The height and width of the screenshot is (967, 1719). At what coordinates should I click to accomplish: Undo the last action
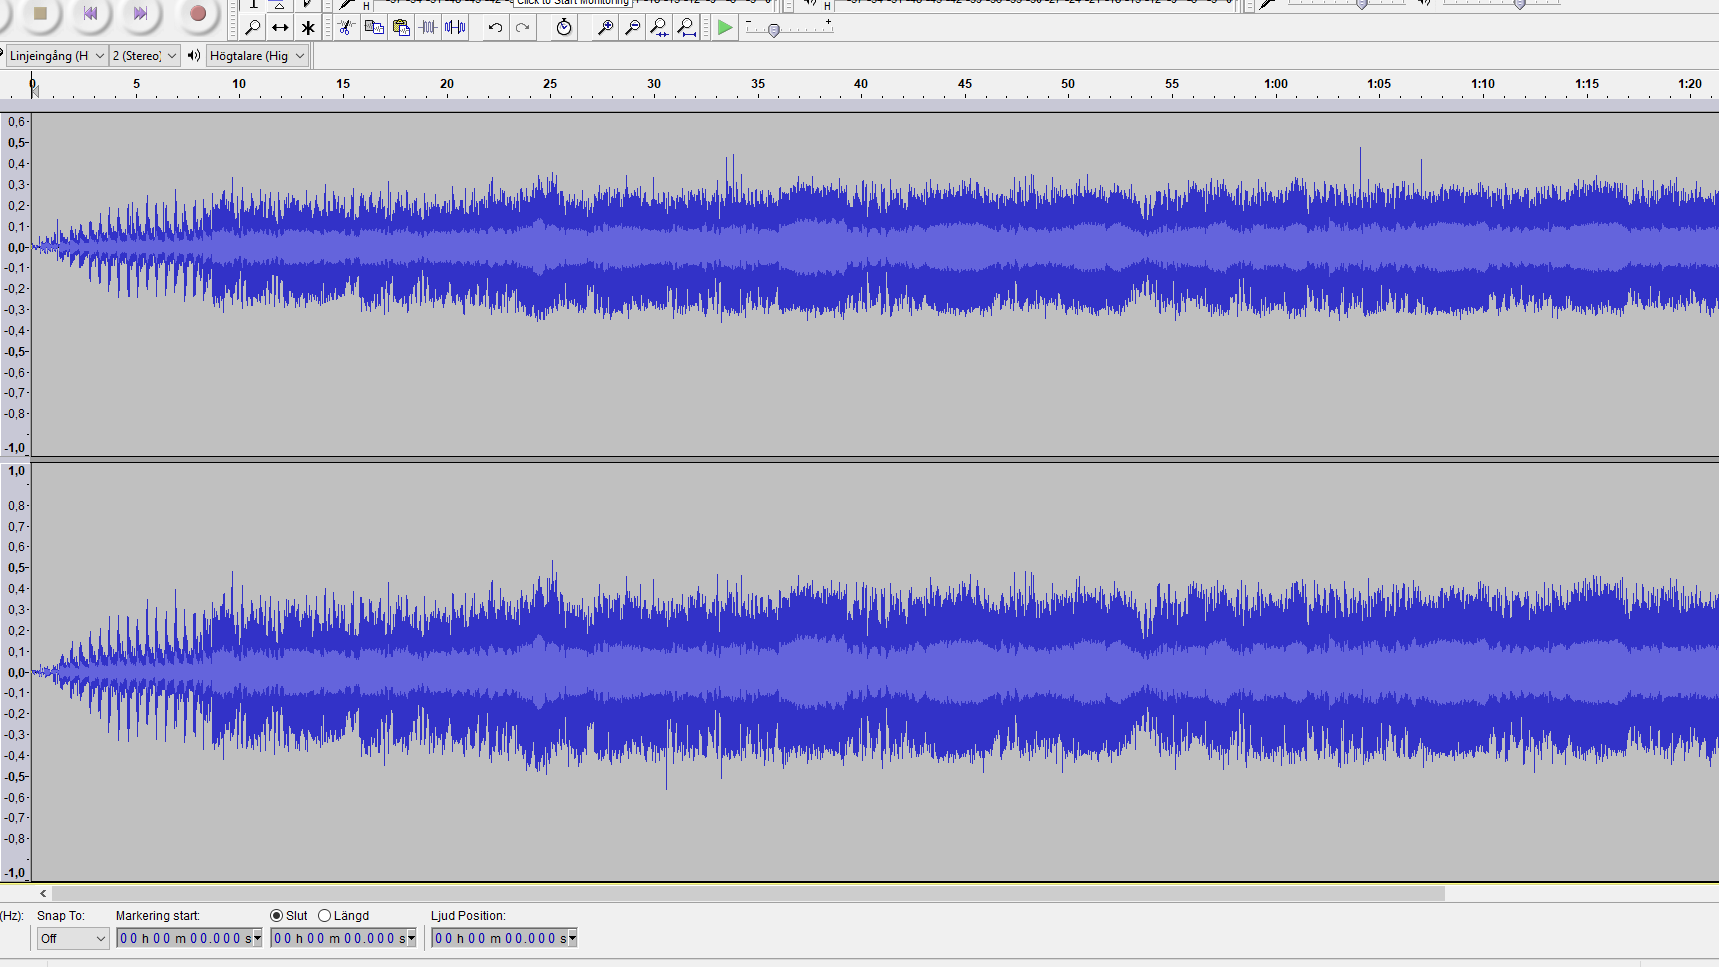(495, 28)
